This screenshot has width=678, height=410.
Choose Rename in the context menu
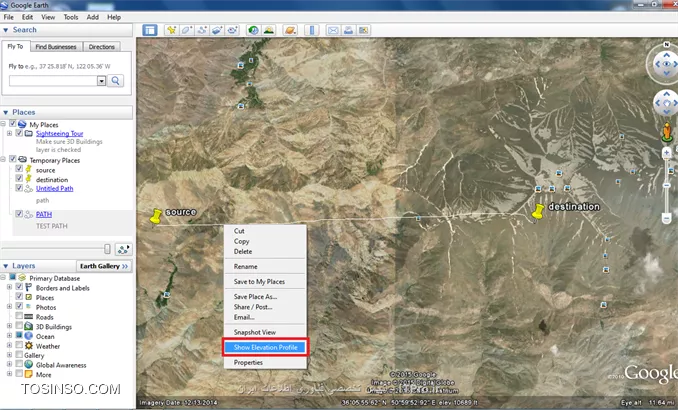click(265, 266)
